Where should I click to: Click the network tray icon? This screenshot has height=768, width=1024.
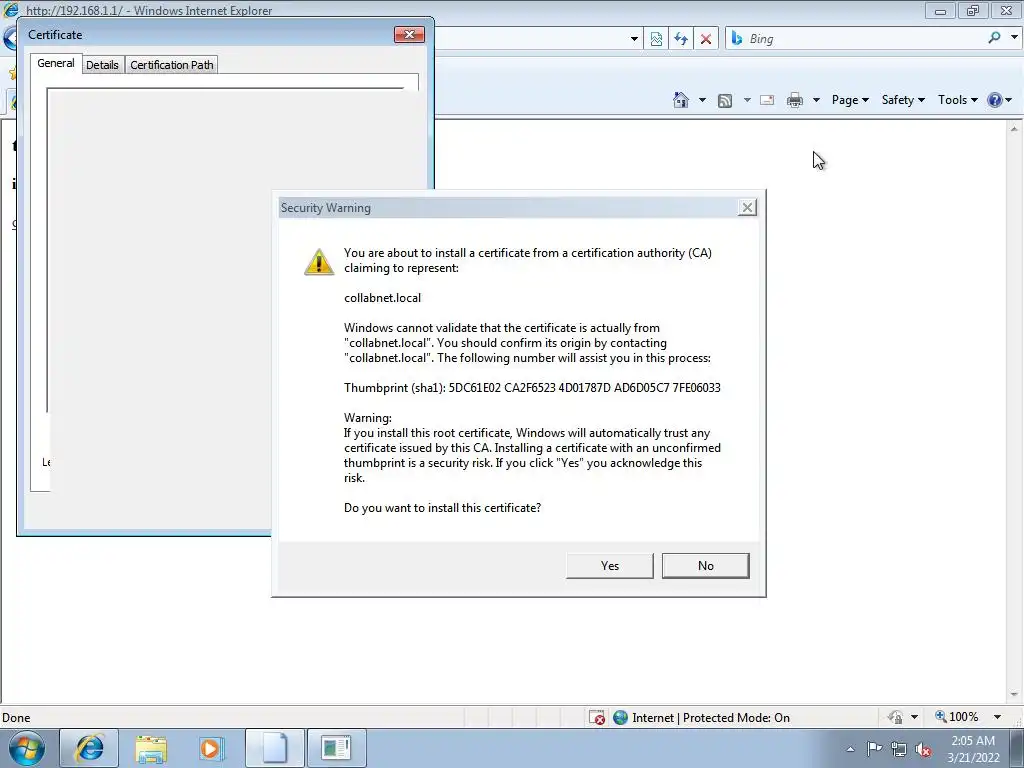pyautogui.click(x=899, y=749)
